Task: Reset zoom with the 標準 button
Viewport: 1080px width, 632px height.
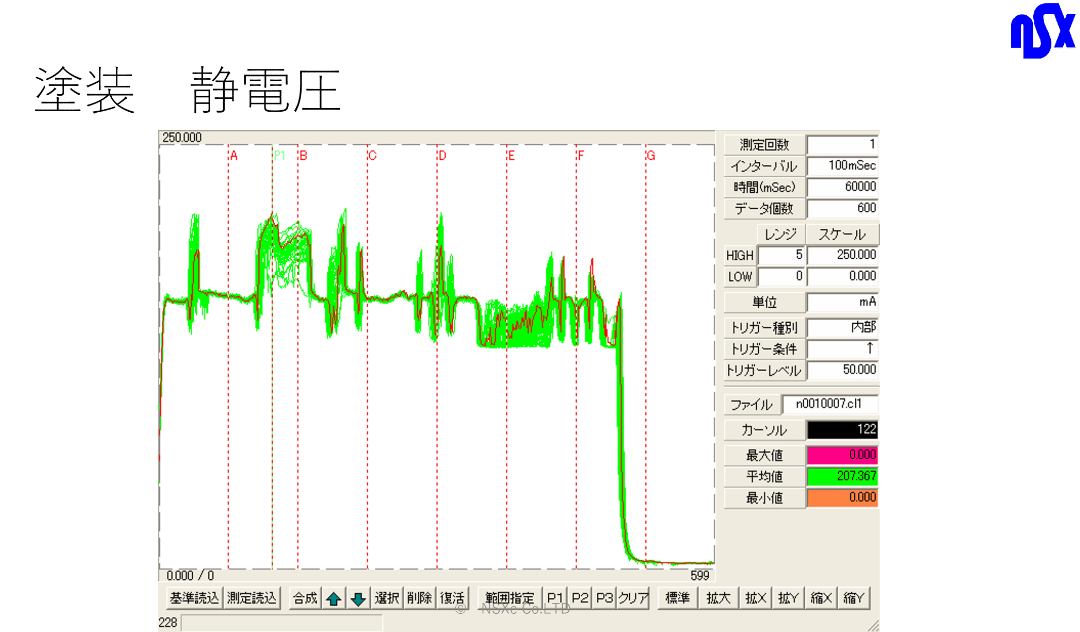Action: 677,598
